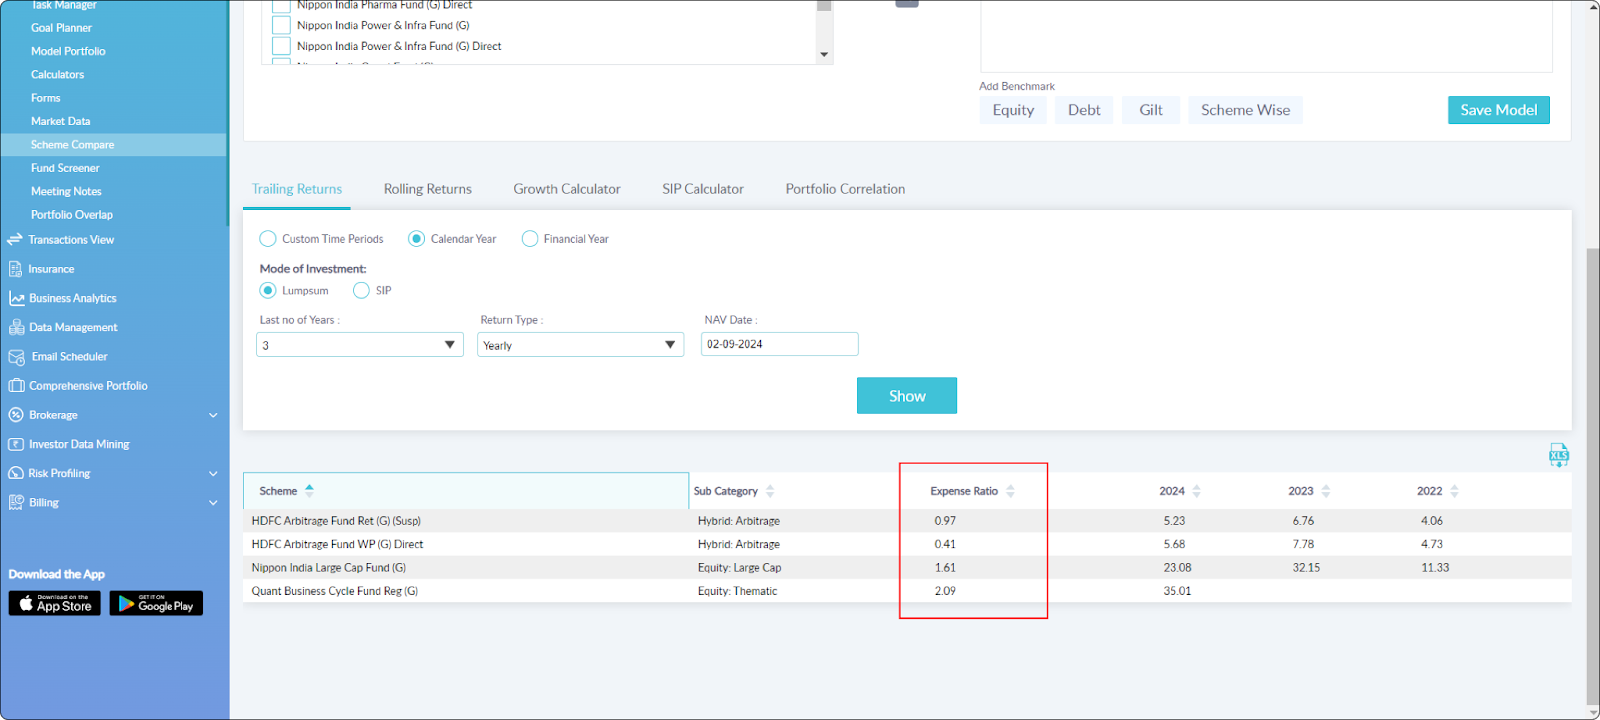Image resolution: width=1600 pixels, height=720 pixels.
Task: Check Nippon India Power & Infra Fund (G) Direct
Action: pos(281,46)
